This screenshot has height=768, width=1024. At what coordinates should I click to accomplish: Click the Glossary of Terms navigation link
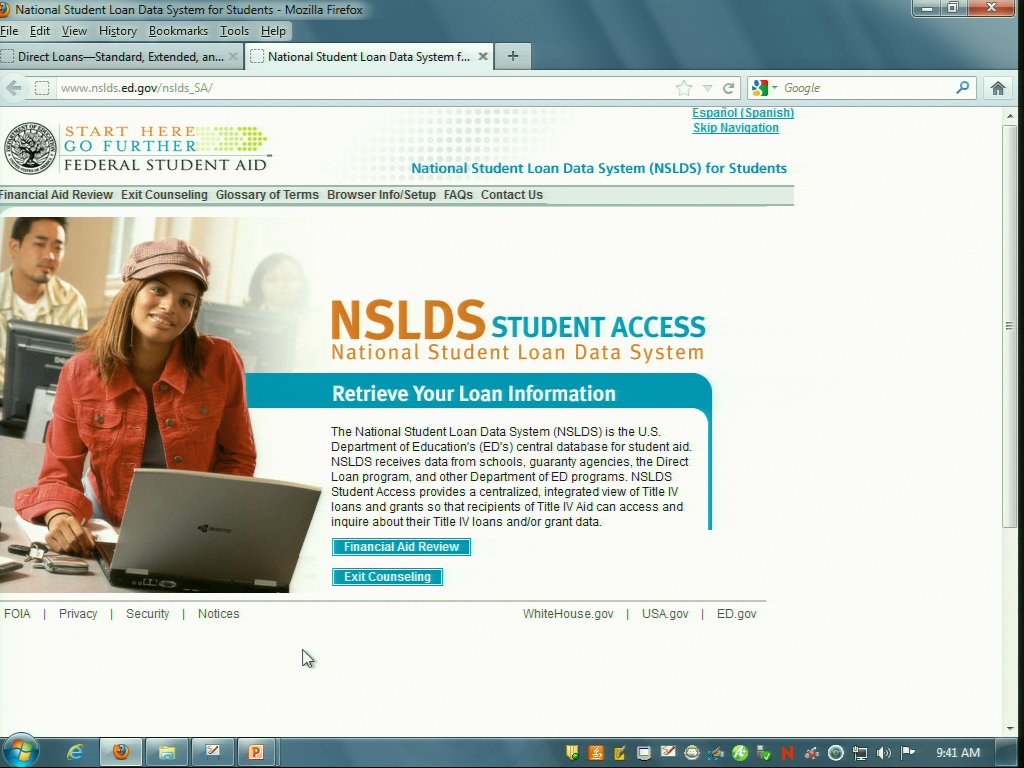tap(267, 195)
